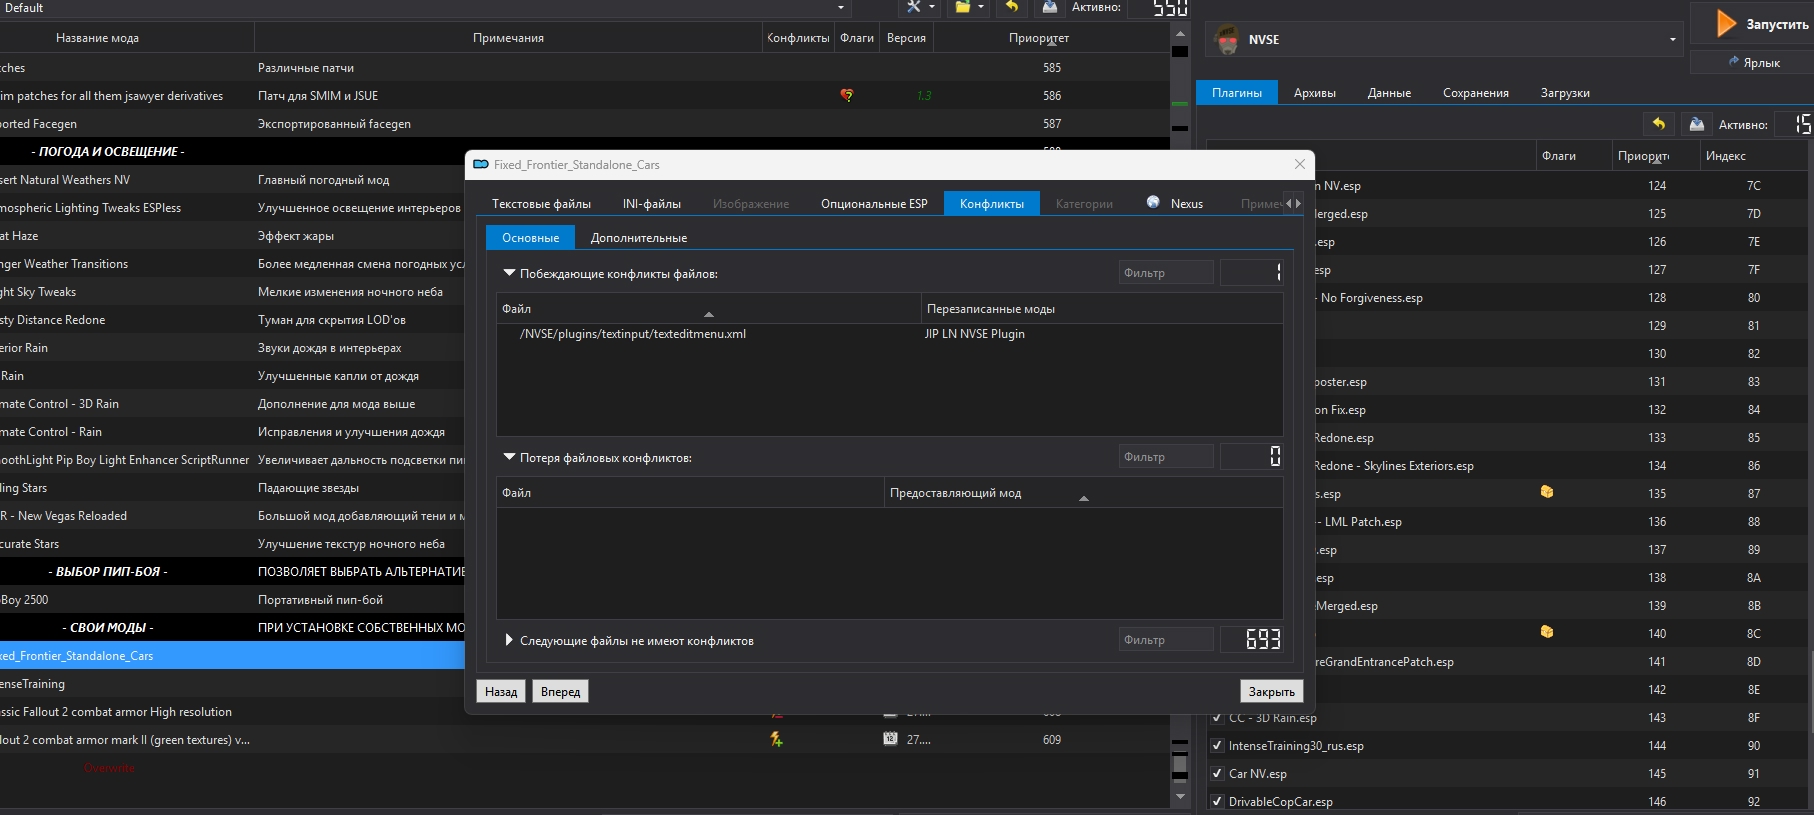Expand the files without conflicts section
This screenshot has height=815, width=1814.
[x=509, y=640]
